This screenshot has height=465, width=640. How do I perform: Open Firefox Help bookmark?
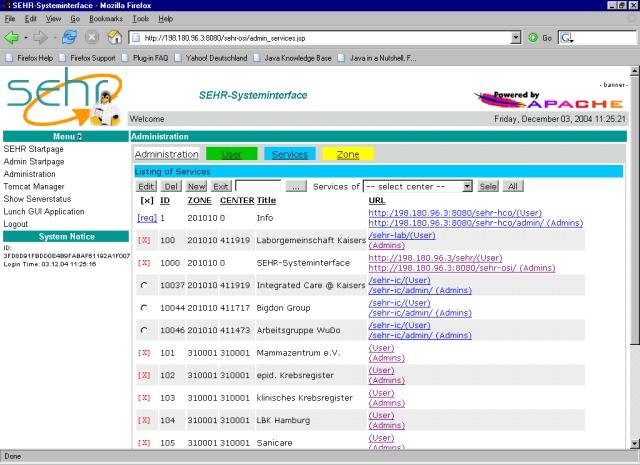(30, 58)
